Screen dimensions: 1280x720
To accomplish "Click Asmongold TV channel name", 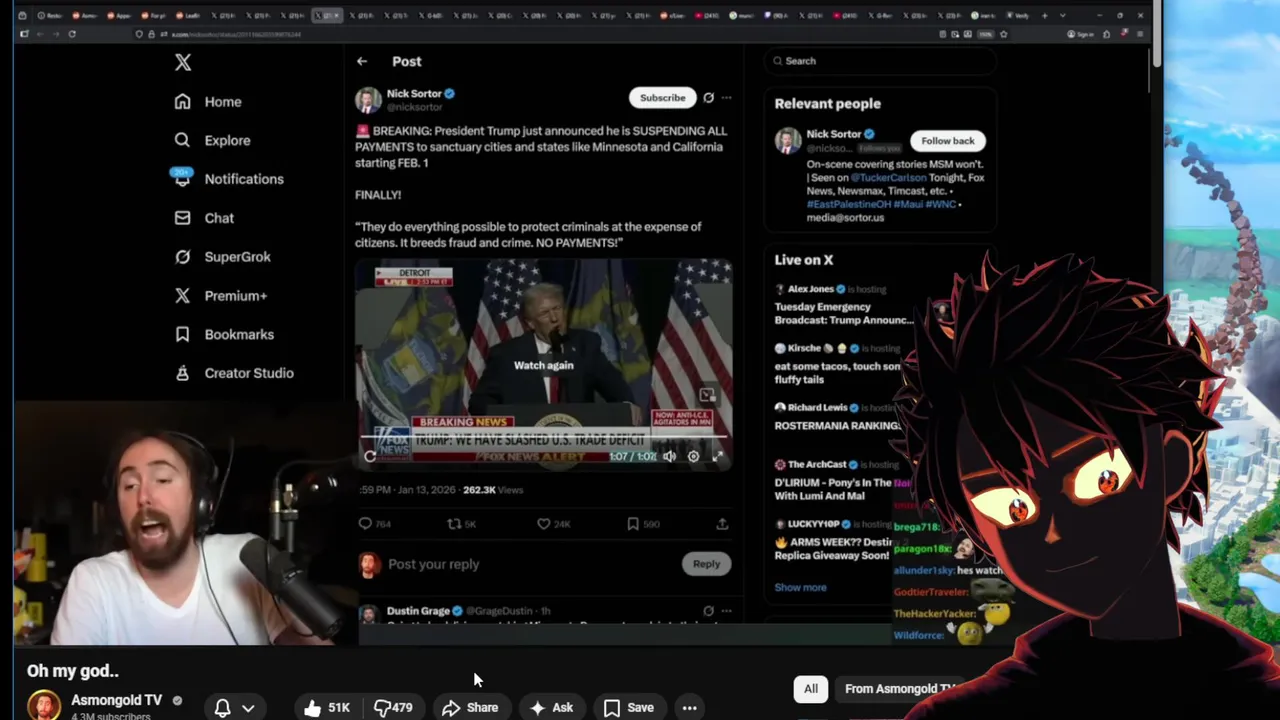I will pos(116,700).
